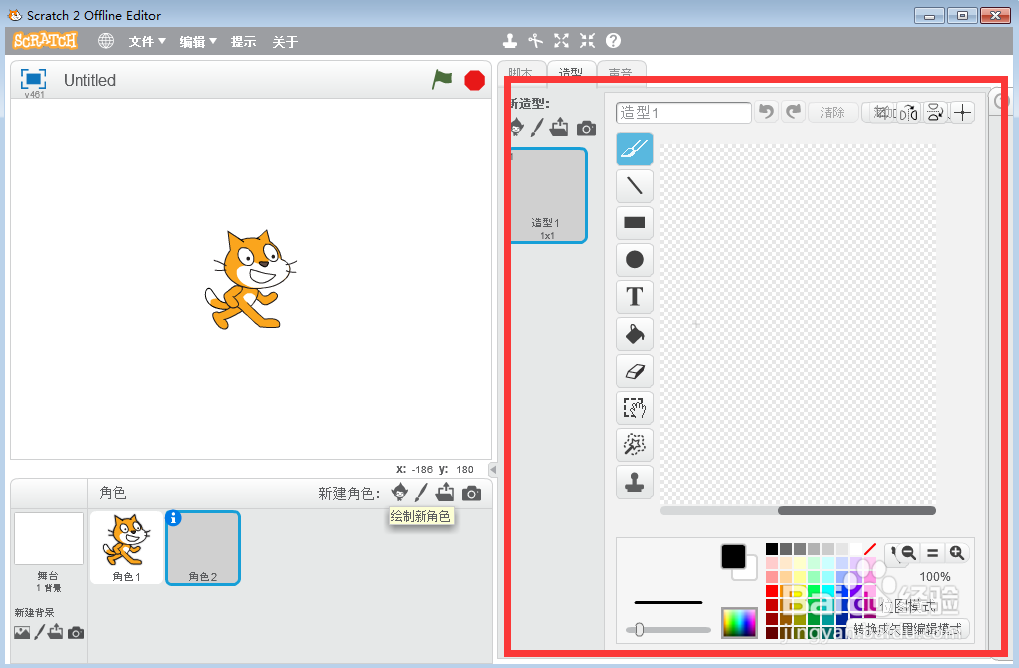Select the Stamp duplicate tool in paint toolbar
This screenshot has height=668, width=1019.
(634, 482)
